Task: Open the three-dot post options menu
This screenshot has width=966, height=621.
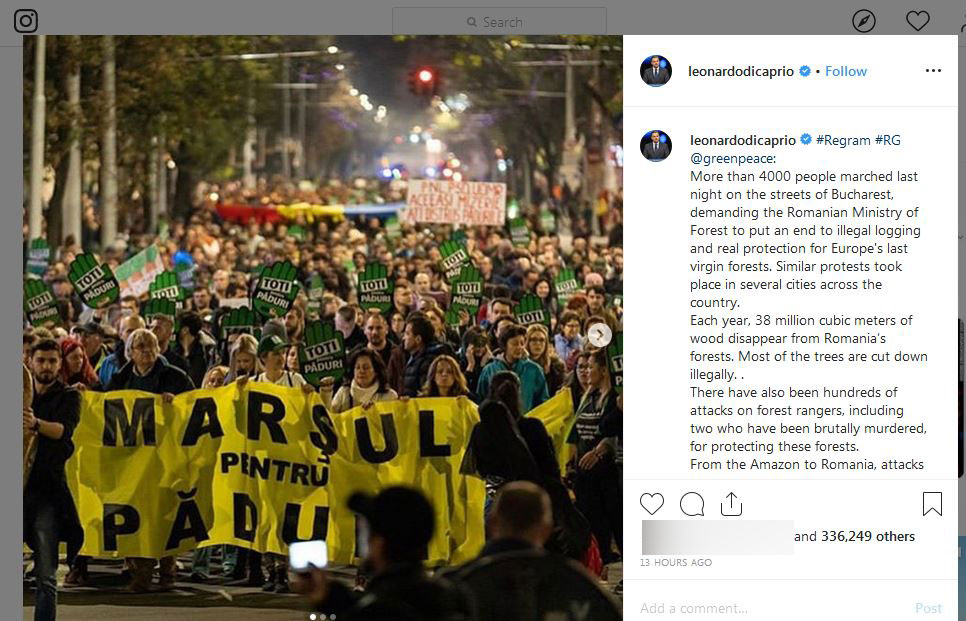Action: [933, 70]
